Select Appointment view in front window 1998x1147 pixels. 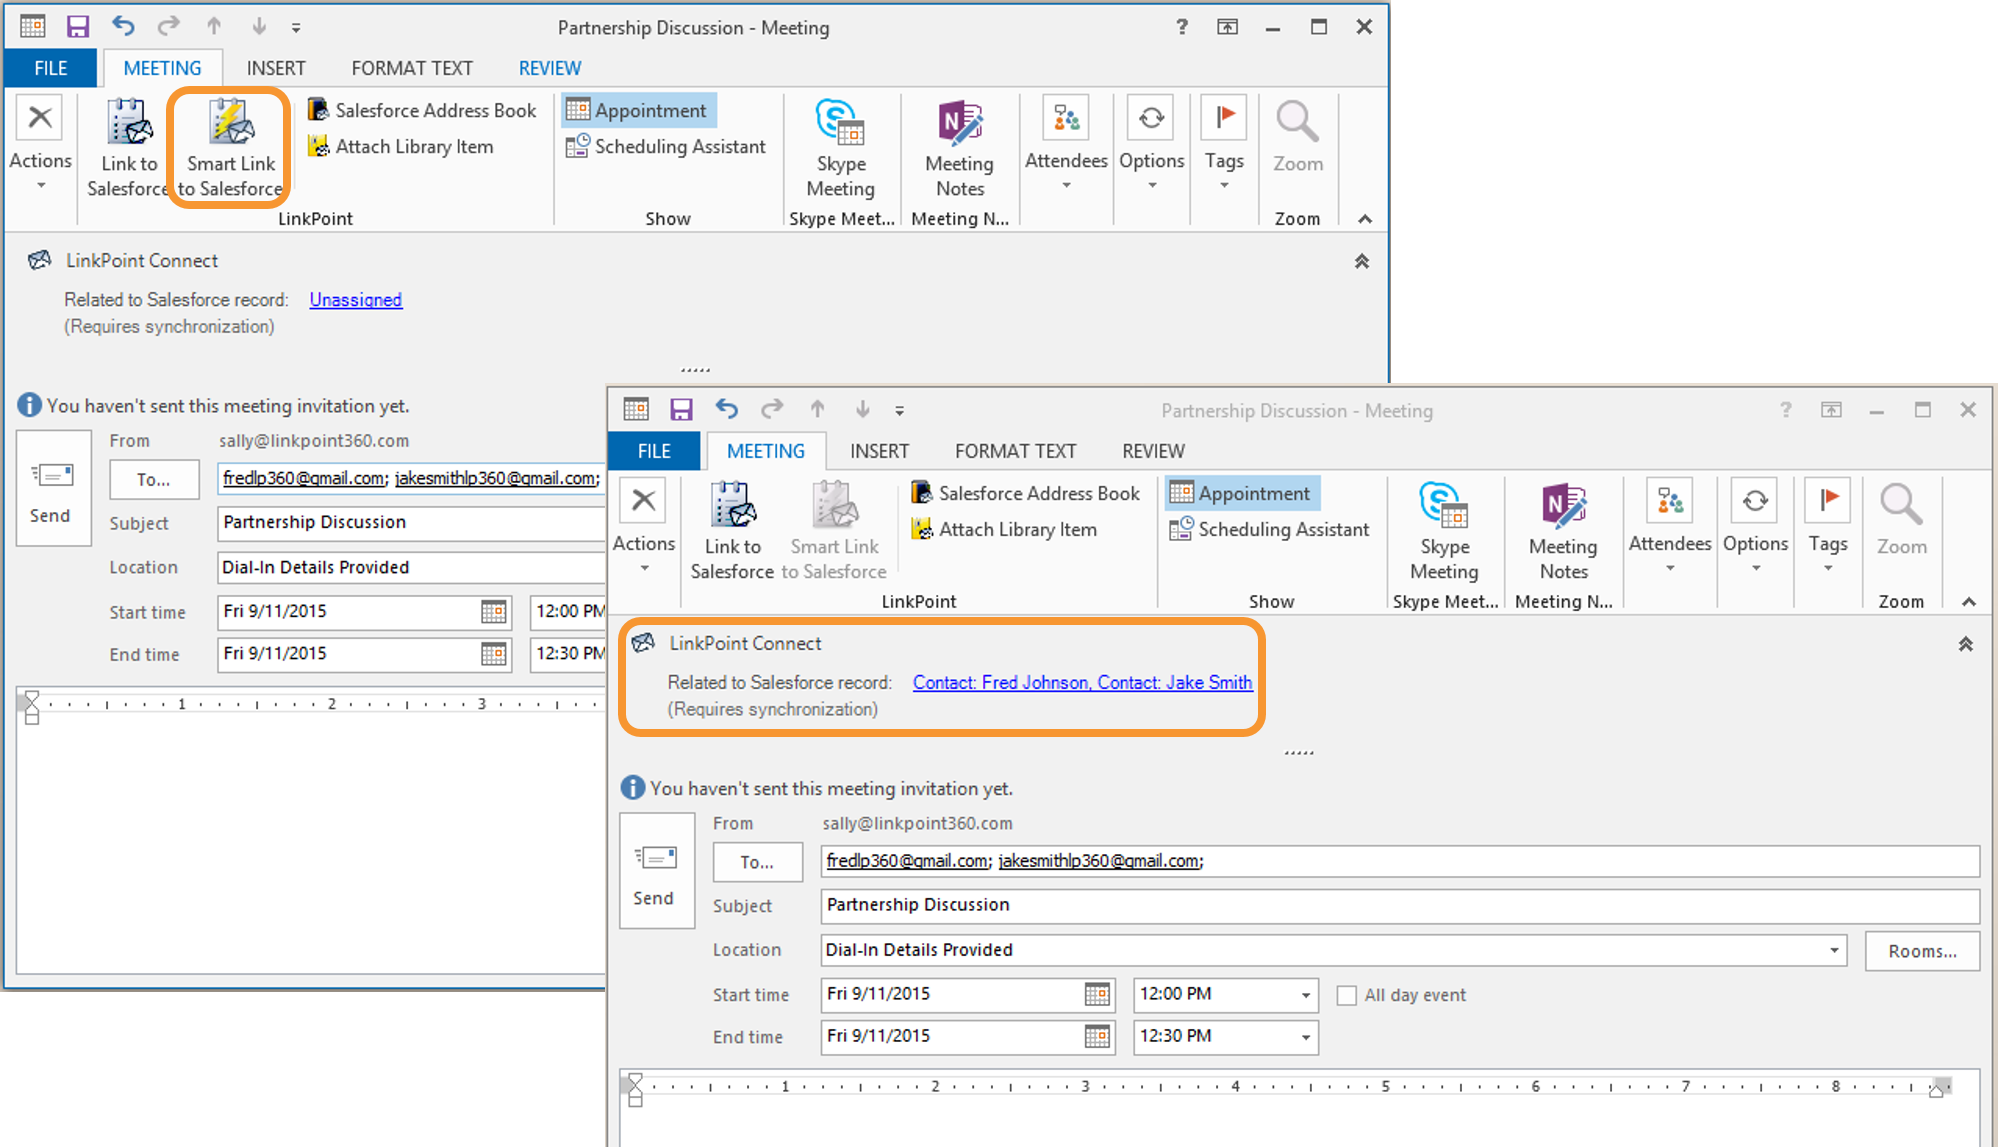tap(1242, 493)
